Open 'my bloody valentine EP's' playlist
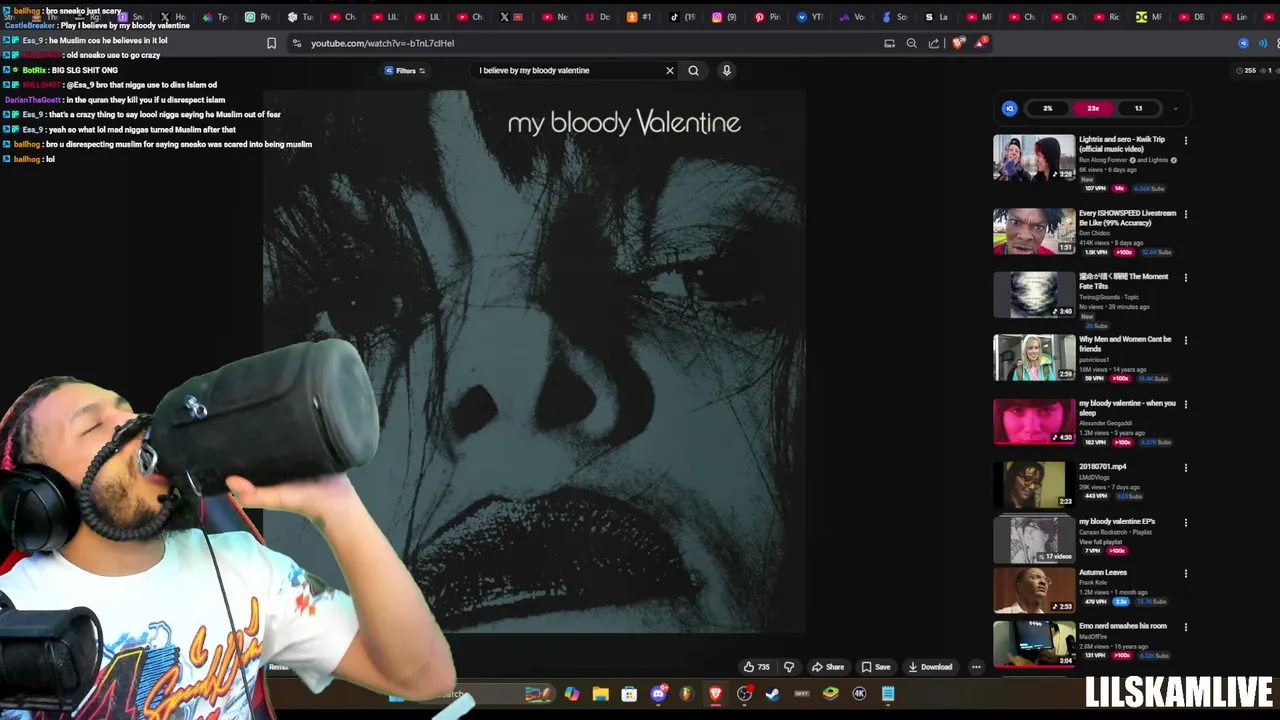The width and height of the screenshot is (1280, 720). pos(1117,522)
